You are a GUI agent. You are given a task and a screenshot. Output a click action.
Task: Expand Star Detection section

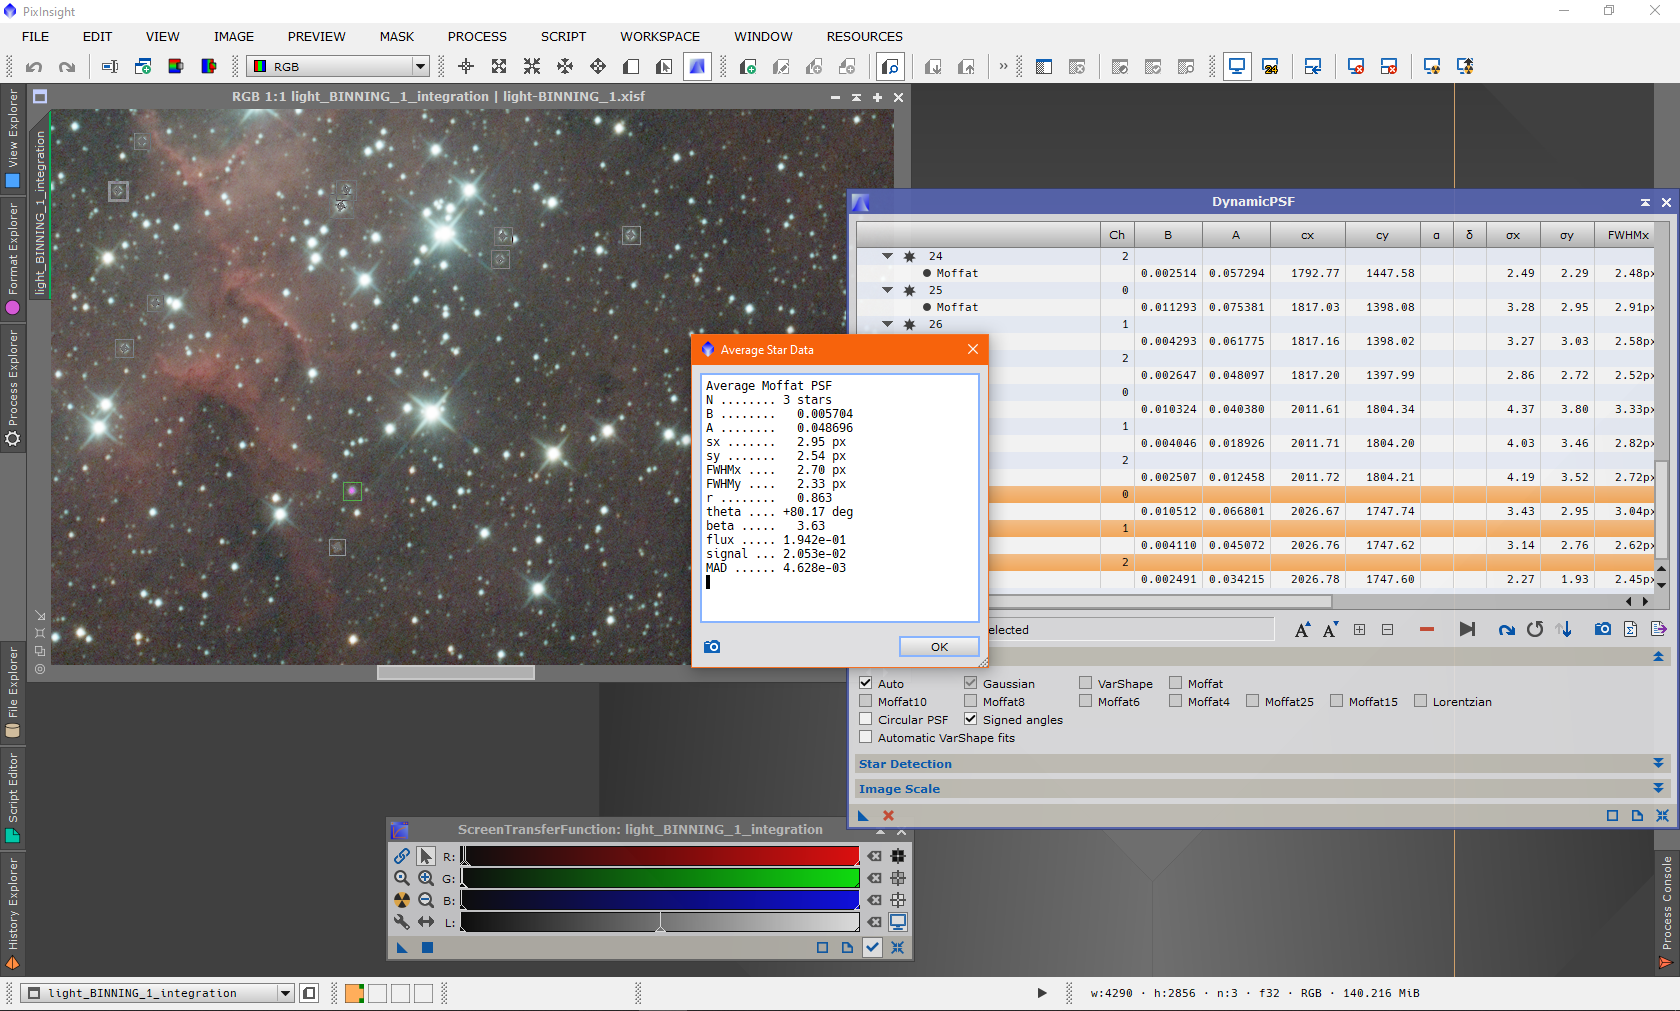[x=1658, y=763]
